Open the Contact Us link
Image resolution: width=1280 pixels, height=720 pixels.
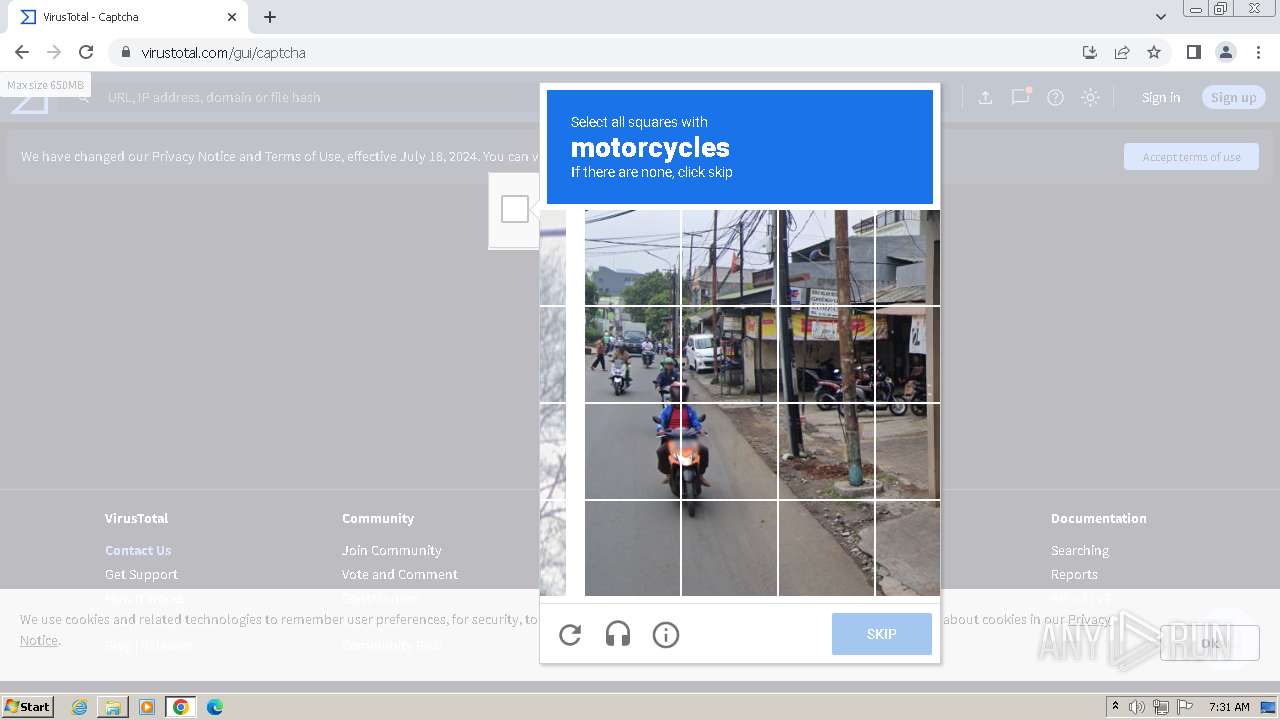pyautogui.click(x=138, y=550)
